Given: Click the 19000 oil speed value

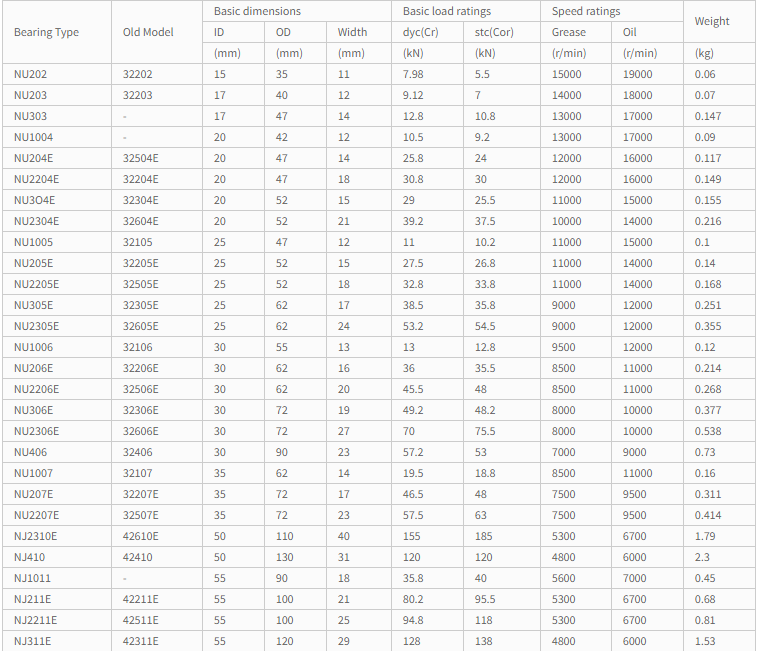Looking at the screenshot, I should pyautogui.click(x=637, y=74).
